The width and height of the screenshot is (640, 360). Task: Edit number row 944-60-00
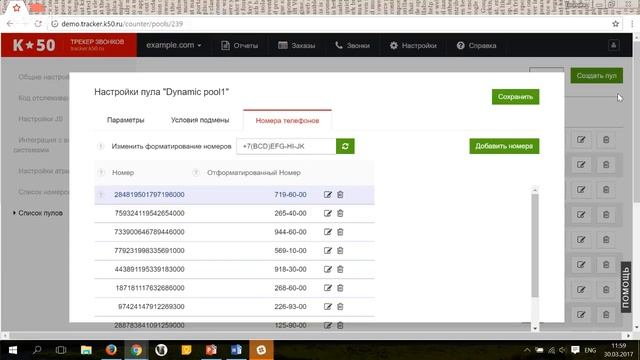click(x=327, y=232)
